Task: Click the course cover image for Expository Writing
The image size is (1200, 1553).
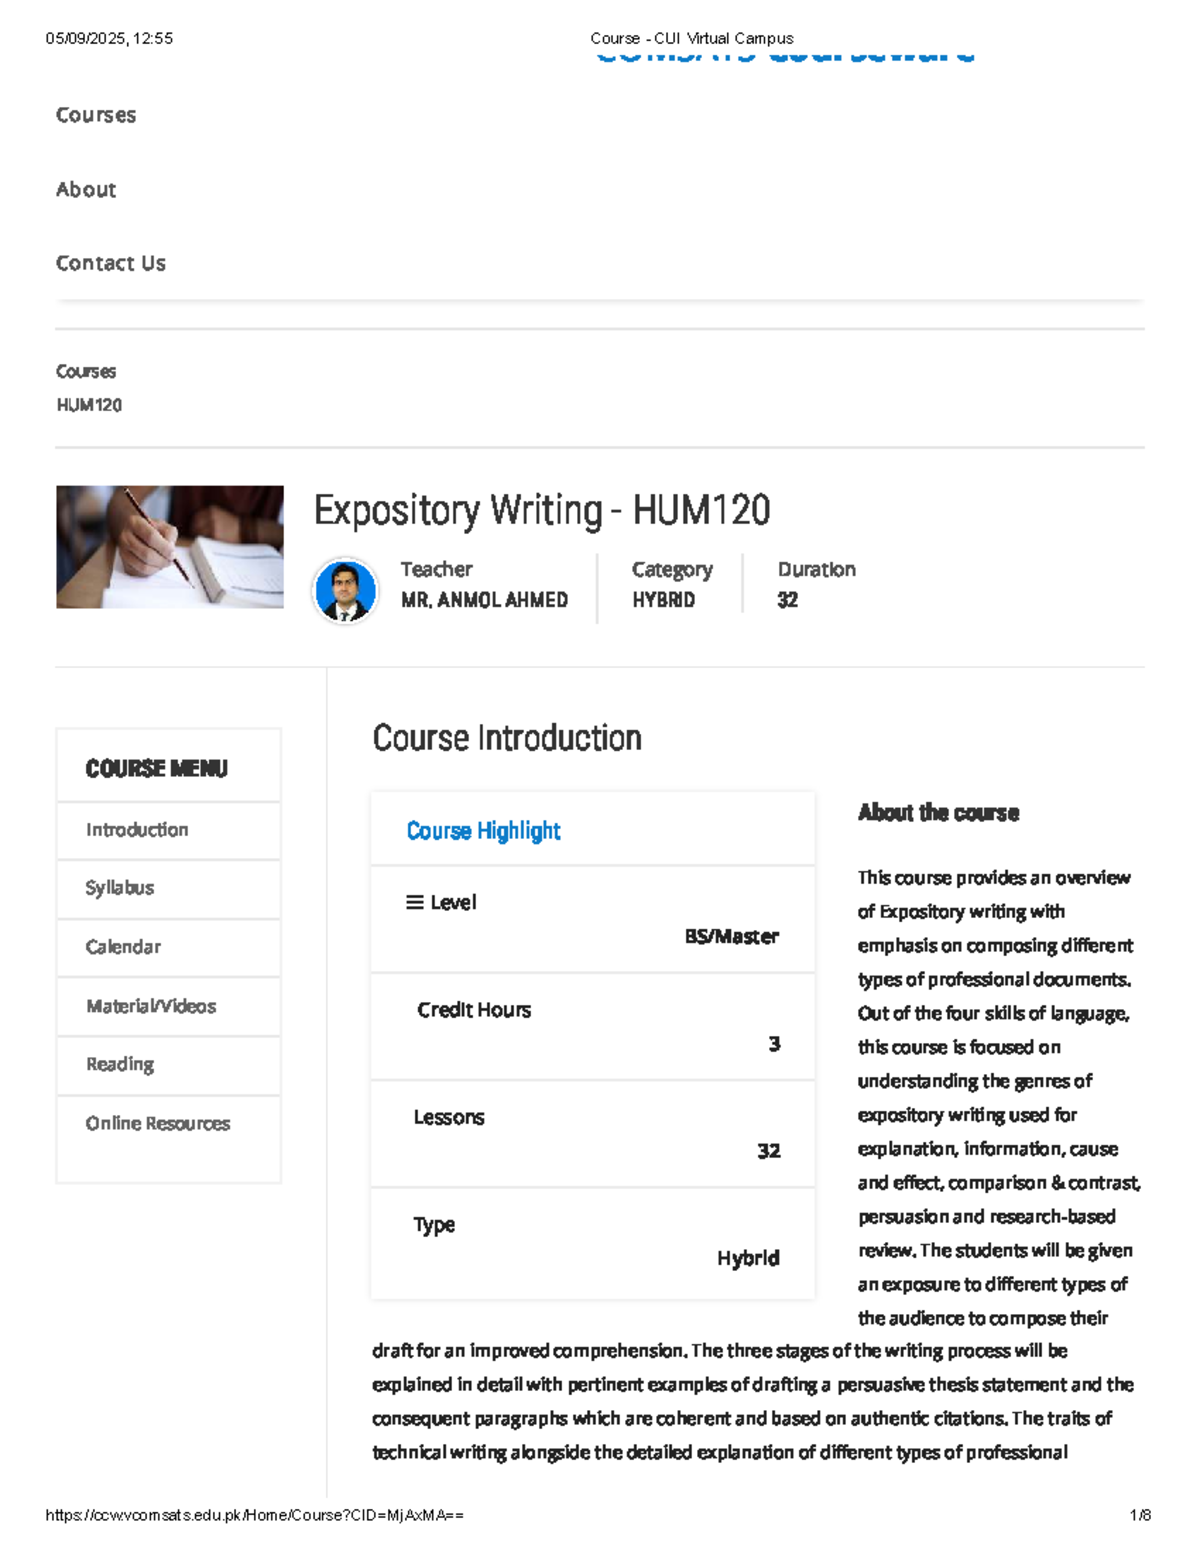Action: coord(172,545)
